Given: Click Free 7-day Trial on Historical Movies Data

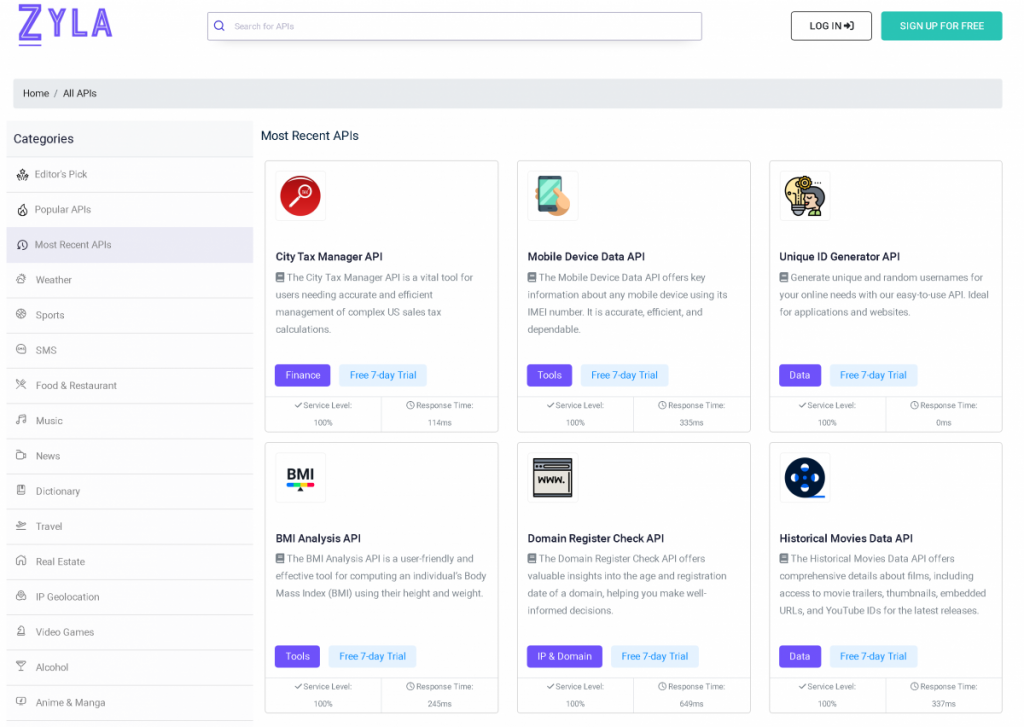Looking at the screenshot, I should 873,656.
